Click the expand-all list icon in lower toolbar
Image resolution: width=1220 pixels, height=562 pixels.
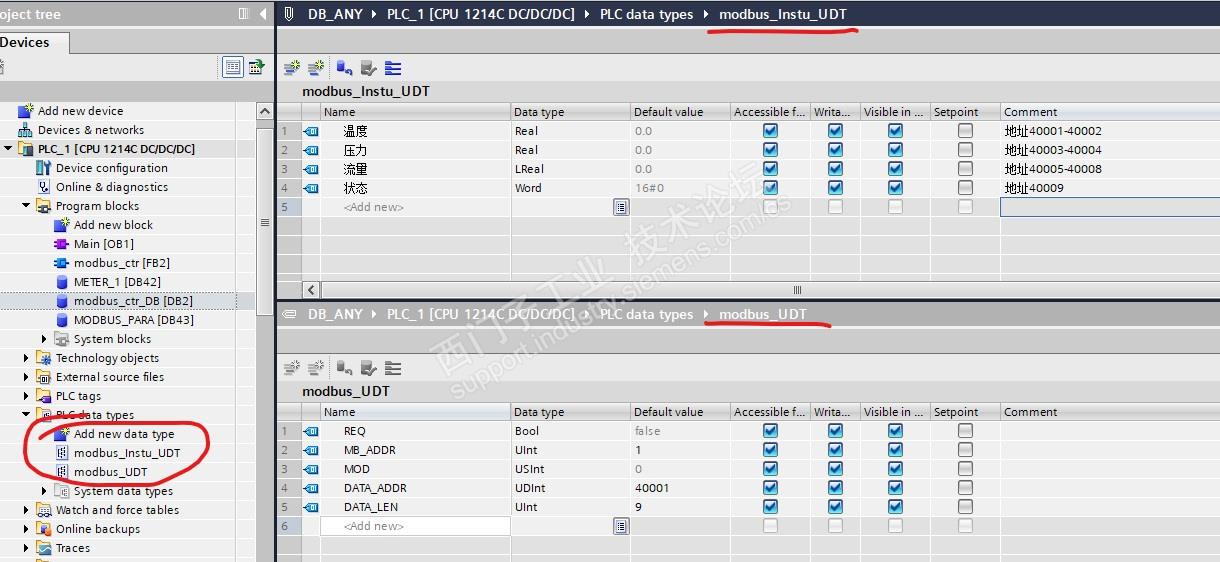tap(393, 368)
